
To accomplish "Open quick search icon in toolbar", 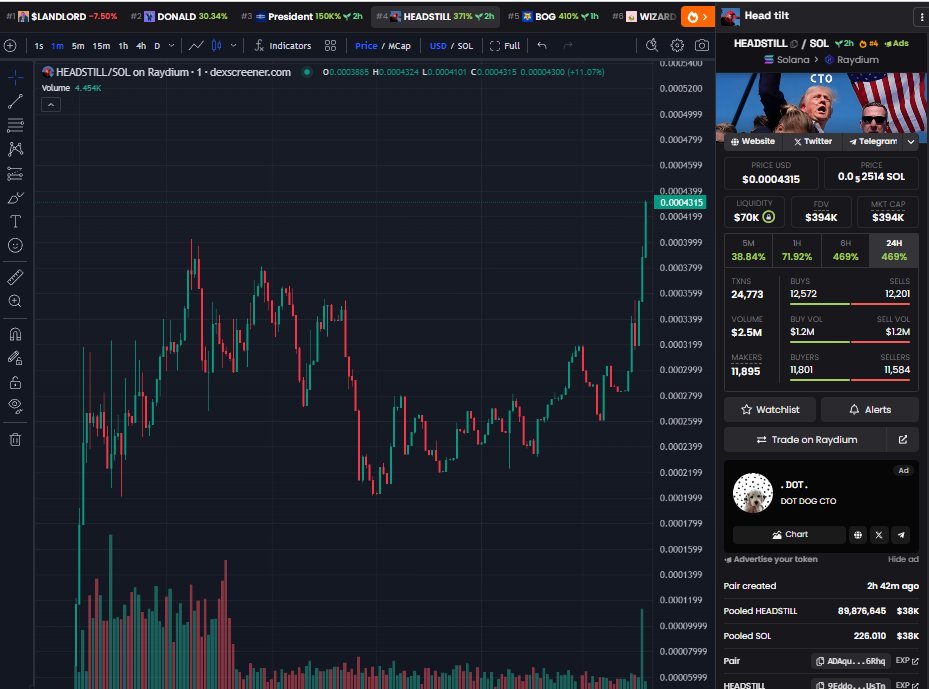I will [652, 46].
